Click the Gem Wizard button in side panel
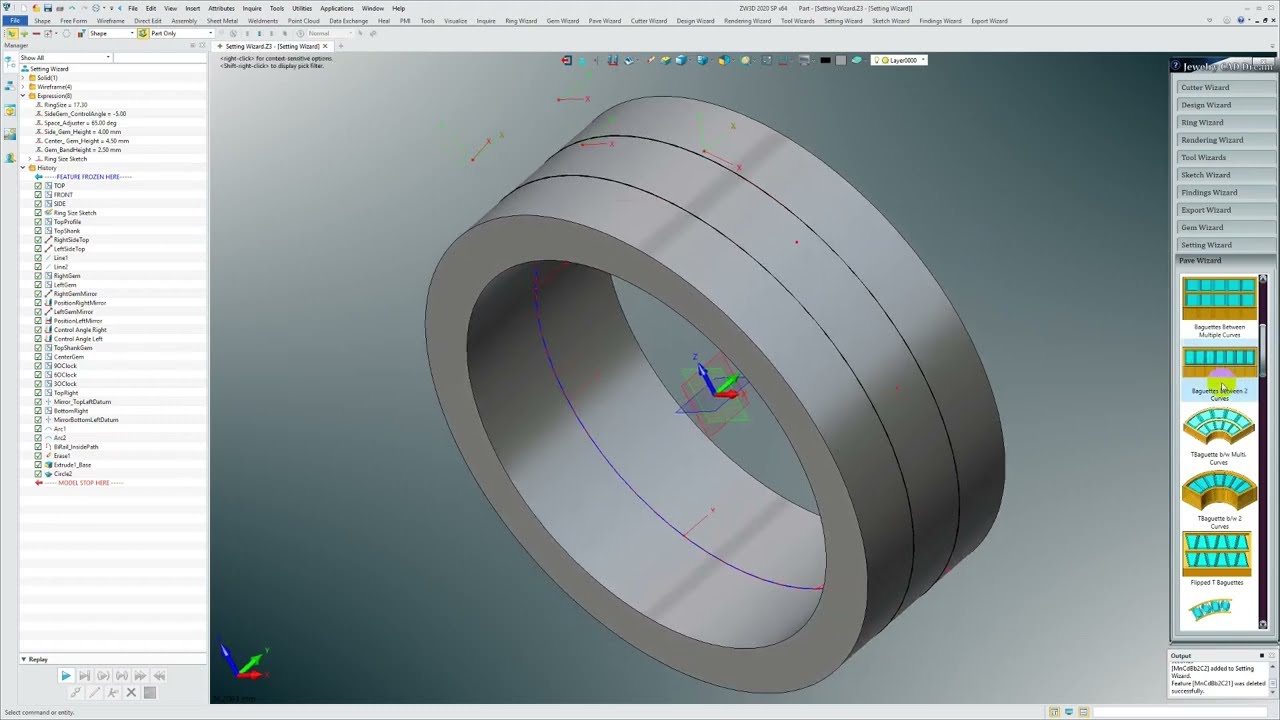Viewport: 1280px width, 720px height. coord(1226,228)
